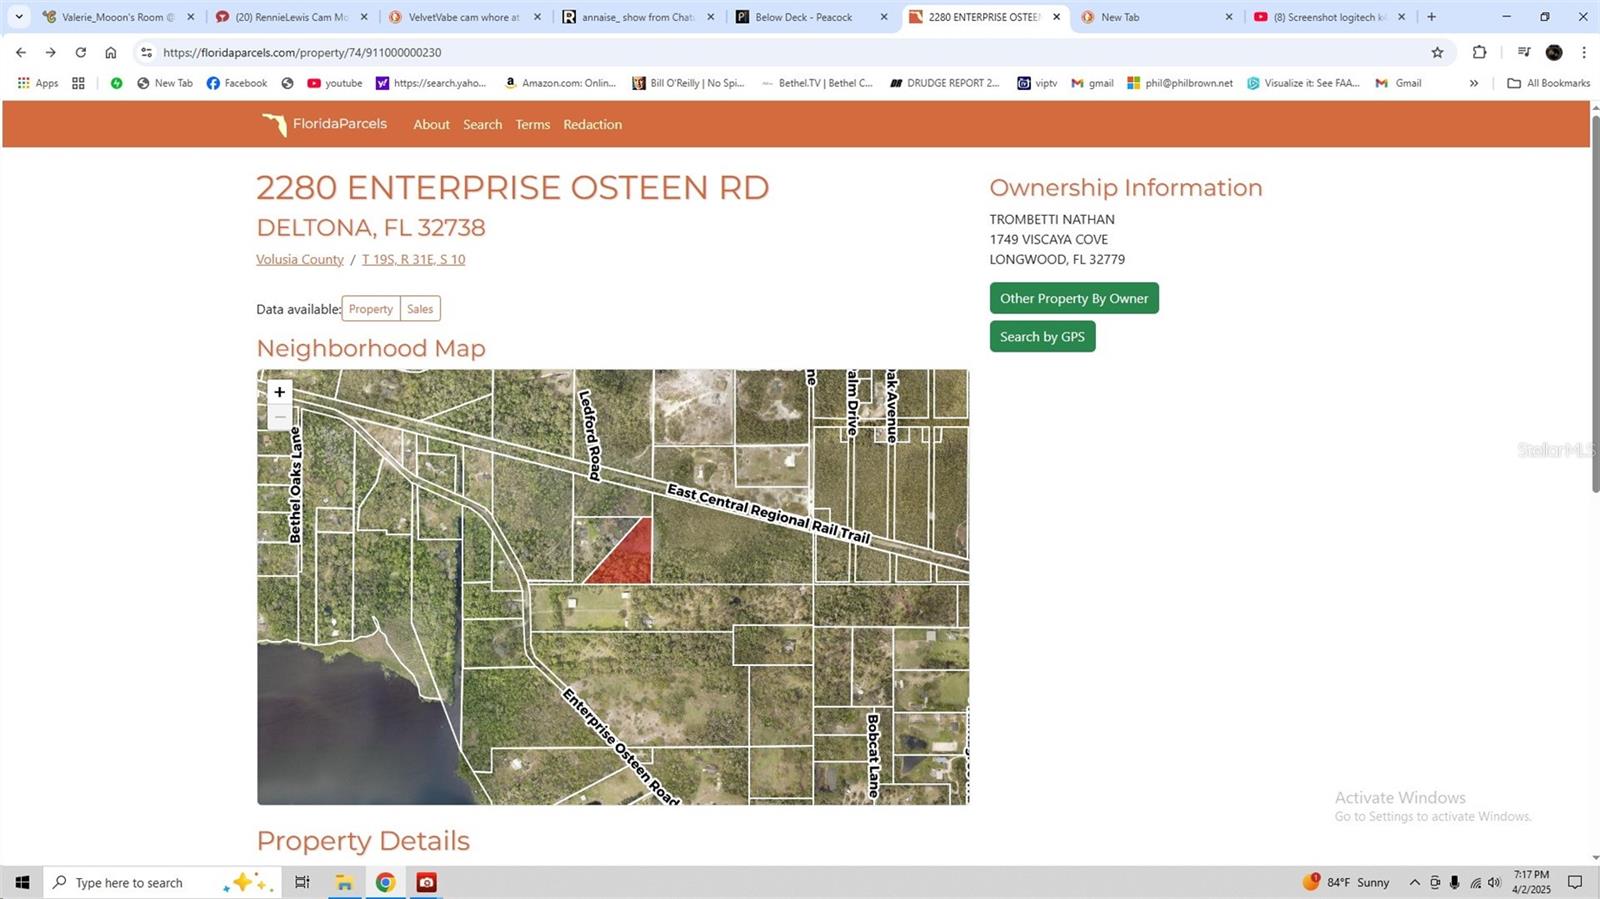Expand the hidden bookmarks overflow chevron
The image size is (1600, 899).
click(1473, 83)
